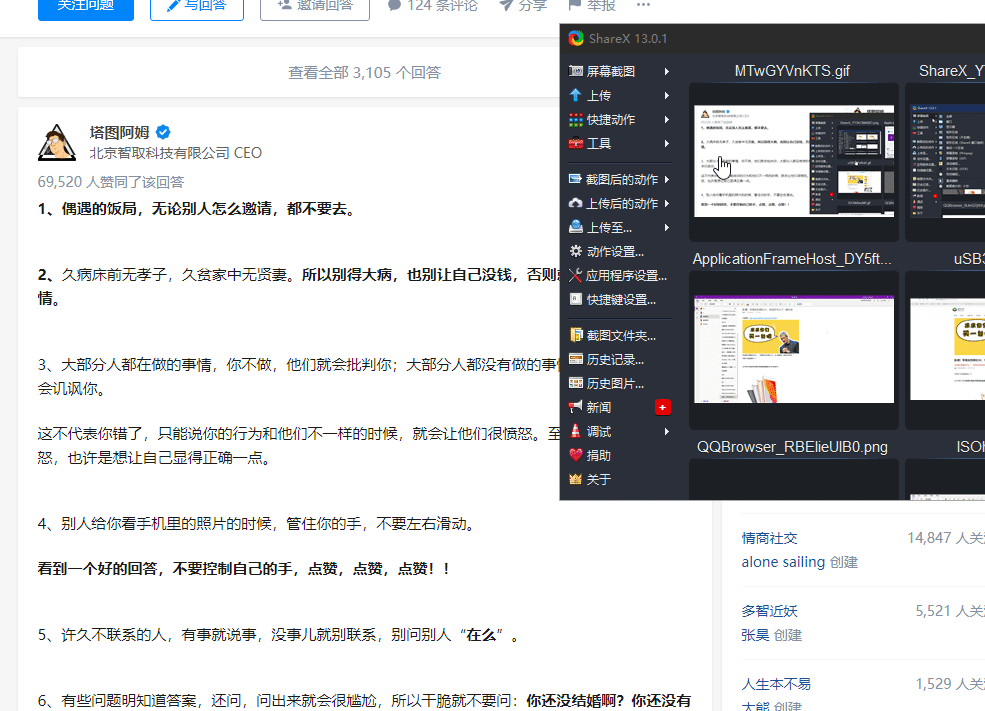
Task: Click the 历史图片 image history icon
Action: click(x=575, y=384)
